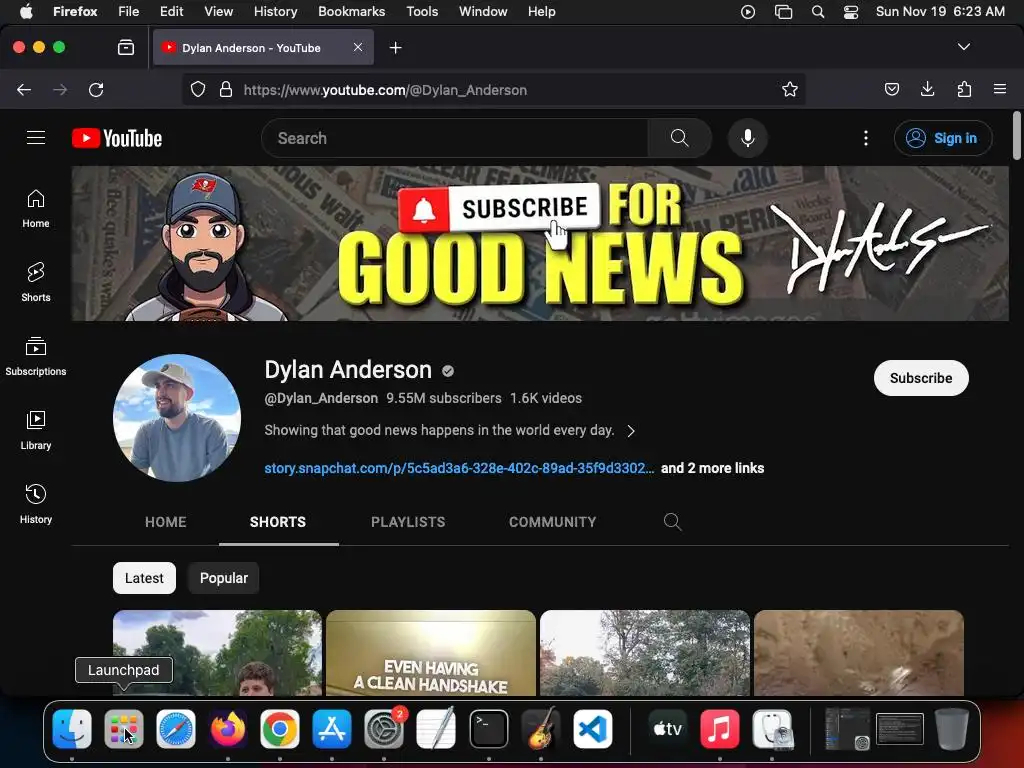The width and height of the screenshot is (1024, 768).
Task: Switch to the PLAYLISTS channel tab
Action: (408, 522)
